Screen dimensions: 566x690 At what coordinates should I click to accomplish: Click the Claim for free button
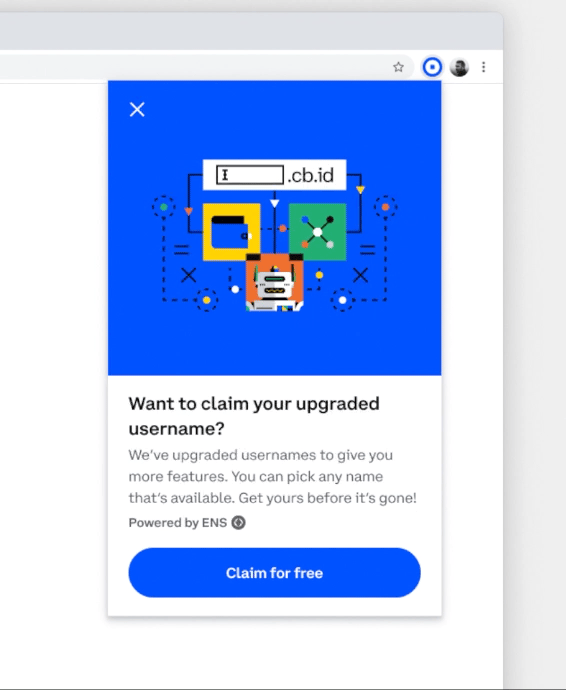point(274,573)
